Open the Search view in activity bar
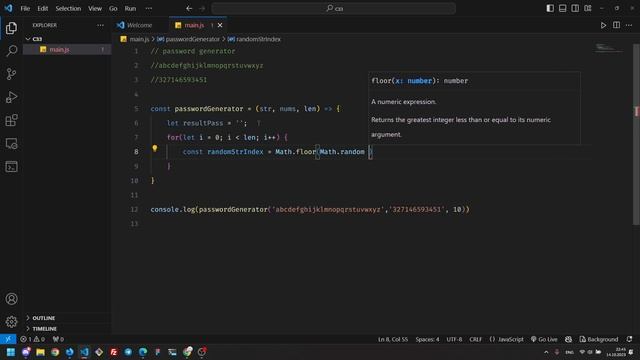This screenshot has width=640, height=360. tap(11, 51)
